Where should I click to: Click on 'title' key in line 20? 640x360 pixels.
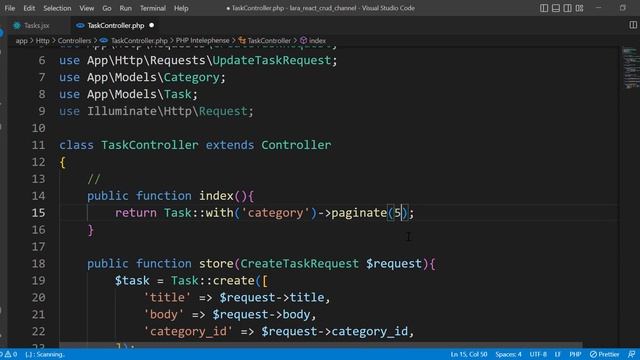tap(167, 298)
